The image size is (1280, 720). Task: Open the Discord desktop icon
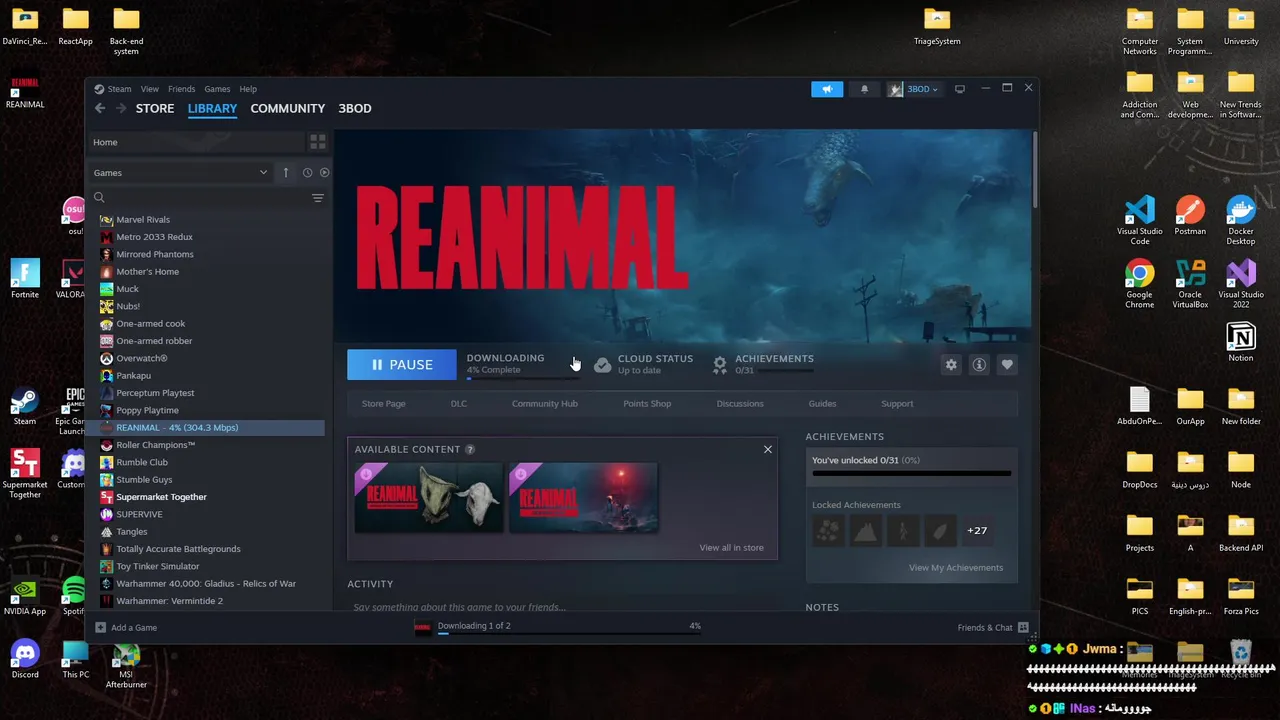[25, 660]
